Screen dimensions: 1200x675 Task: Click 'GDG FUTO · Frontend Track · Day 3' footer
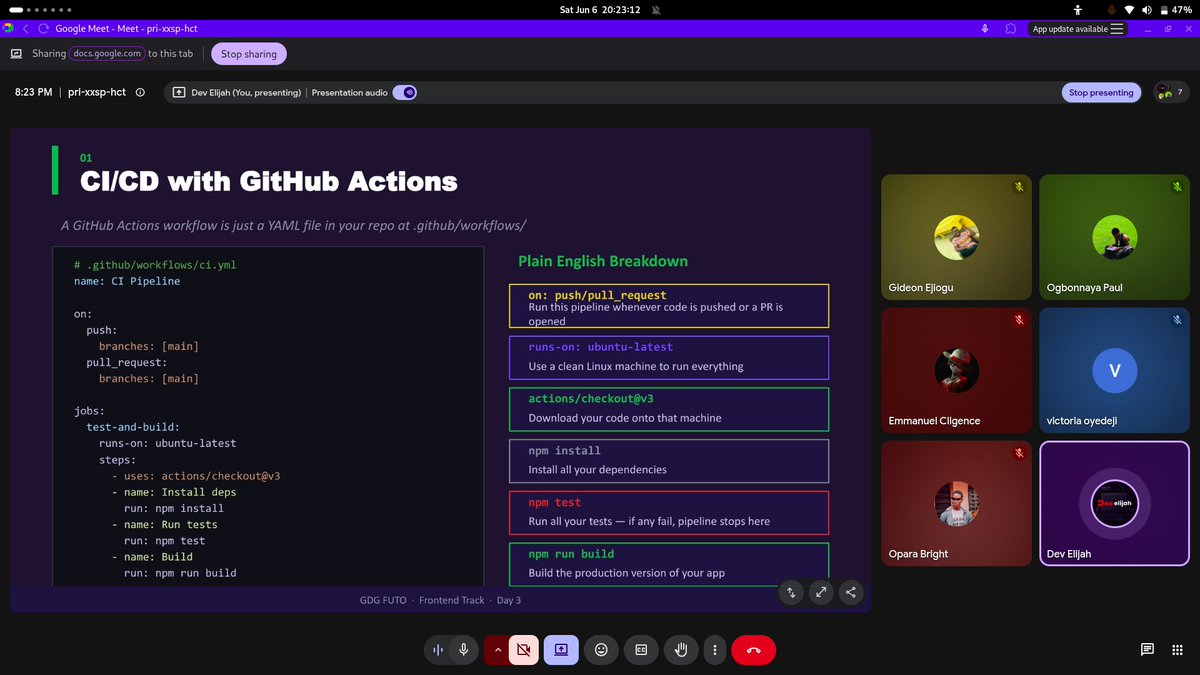(440, 600)
